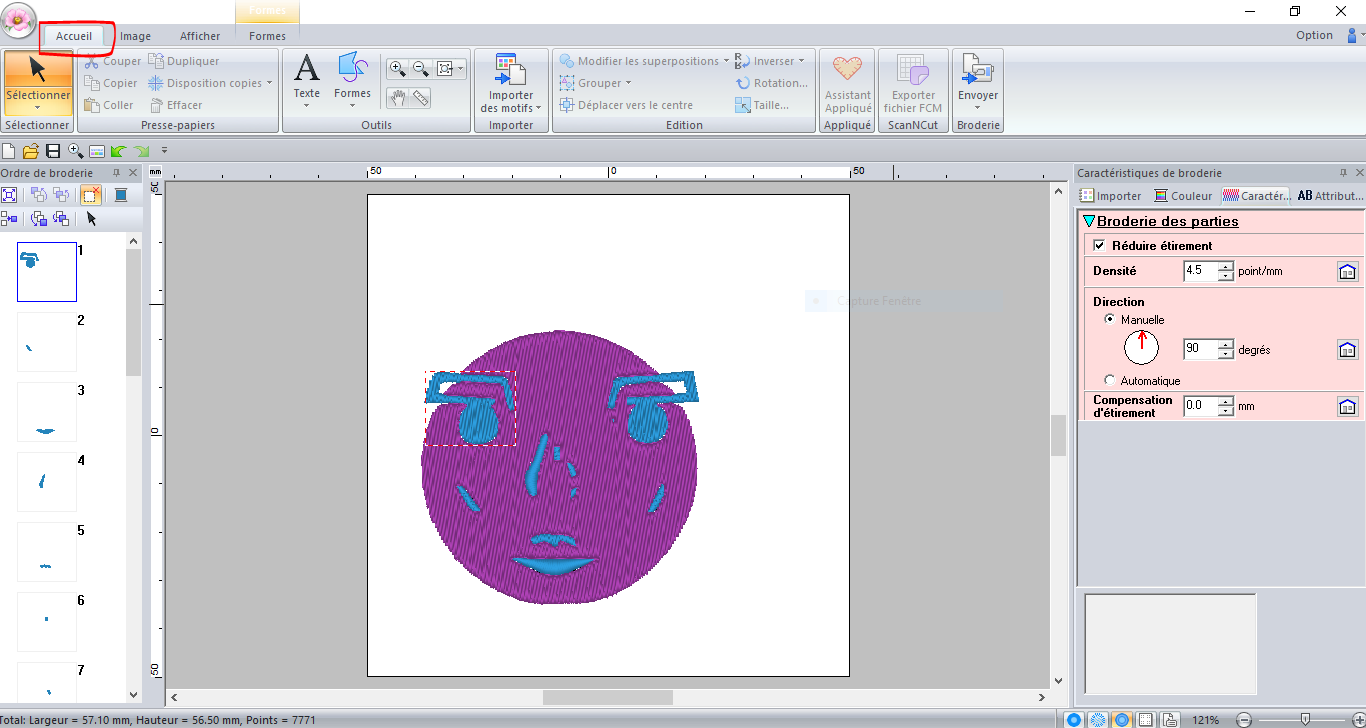Collapse the Broderie des parties section

[1089, 222]
